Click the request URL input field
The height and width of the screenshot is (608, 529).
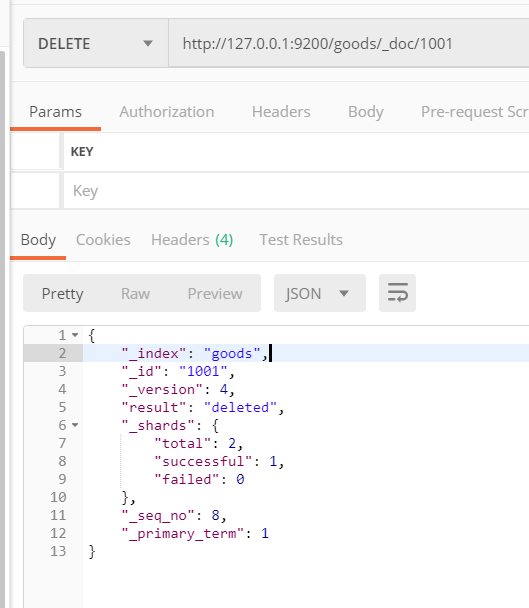click(349, 43)
